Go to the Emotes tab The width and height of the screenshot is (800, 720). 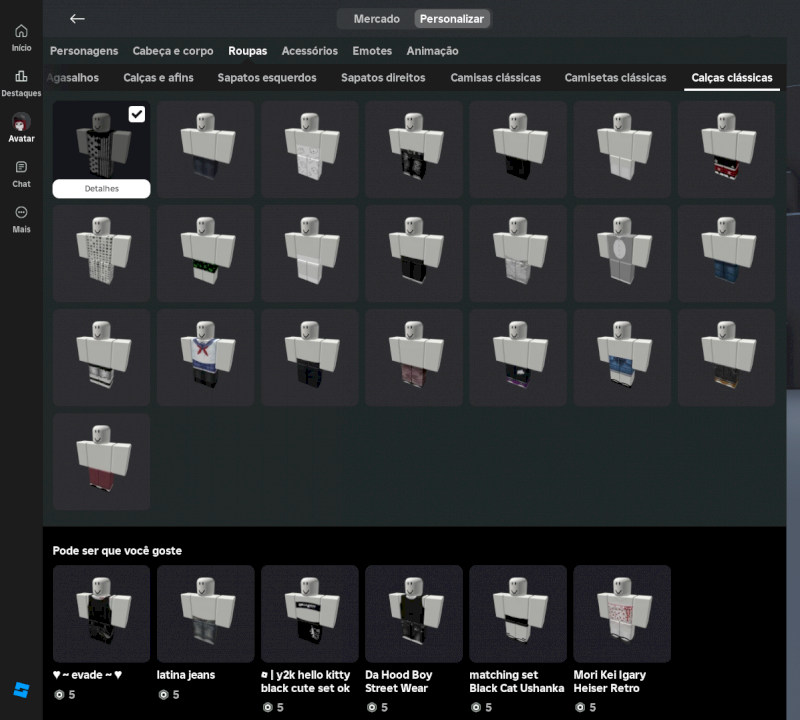pos(372,51)
